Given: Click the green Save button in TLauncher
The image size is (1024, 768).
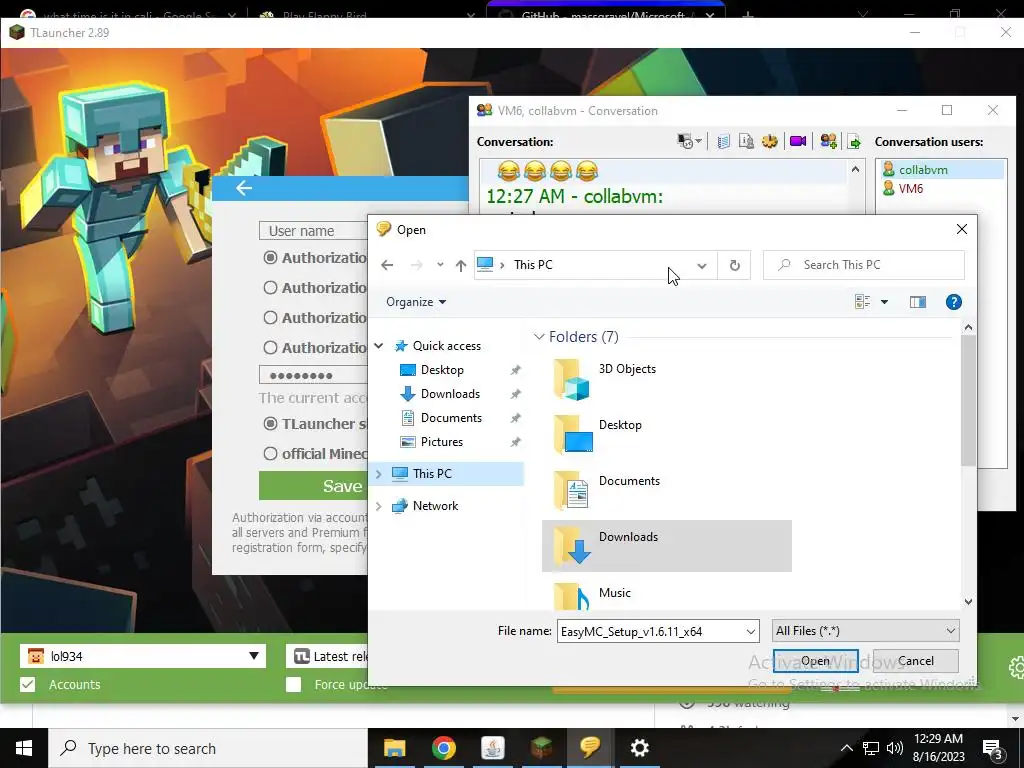Looking at the screenshot, I should 313,486.
